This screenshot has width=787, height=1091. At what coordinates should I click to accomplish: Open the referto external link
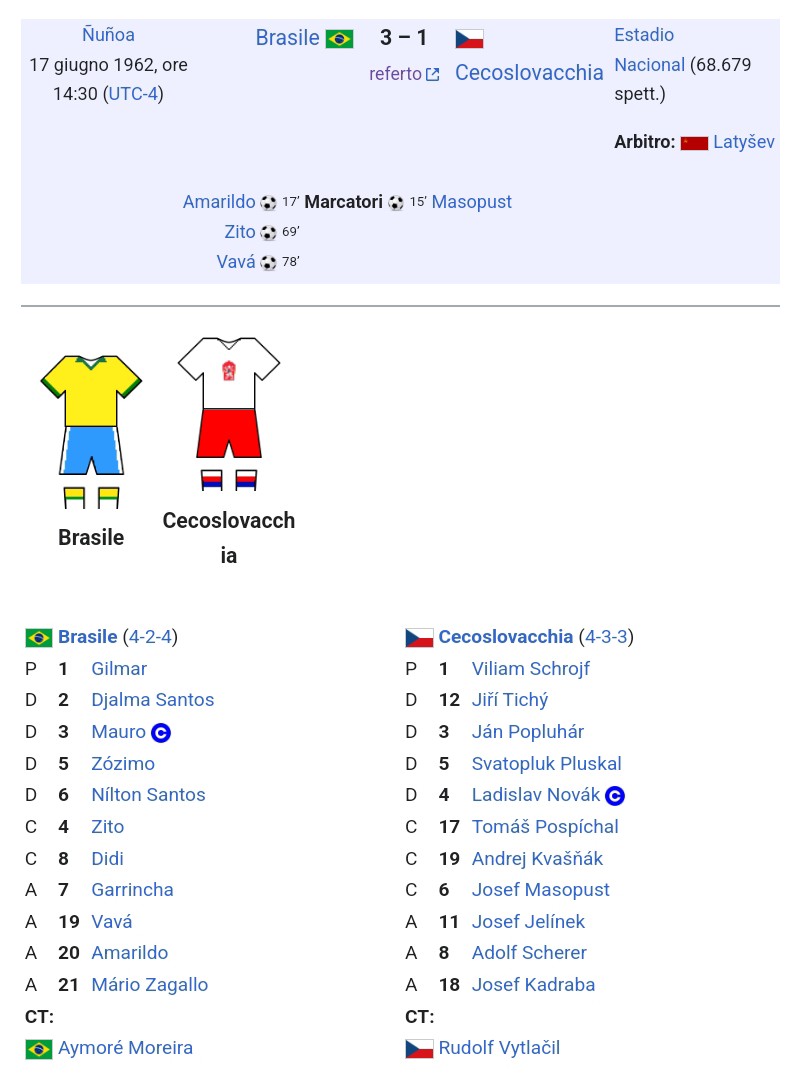(x=404, y=74)
